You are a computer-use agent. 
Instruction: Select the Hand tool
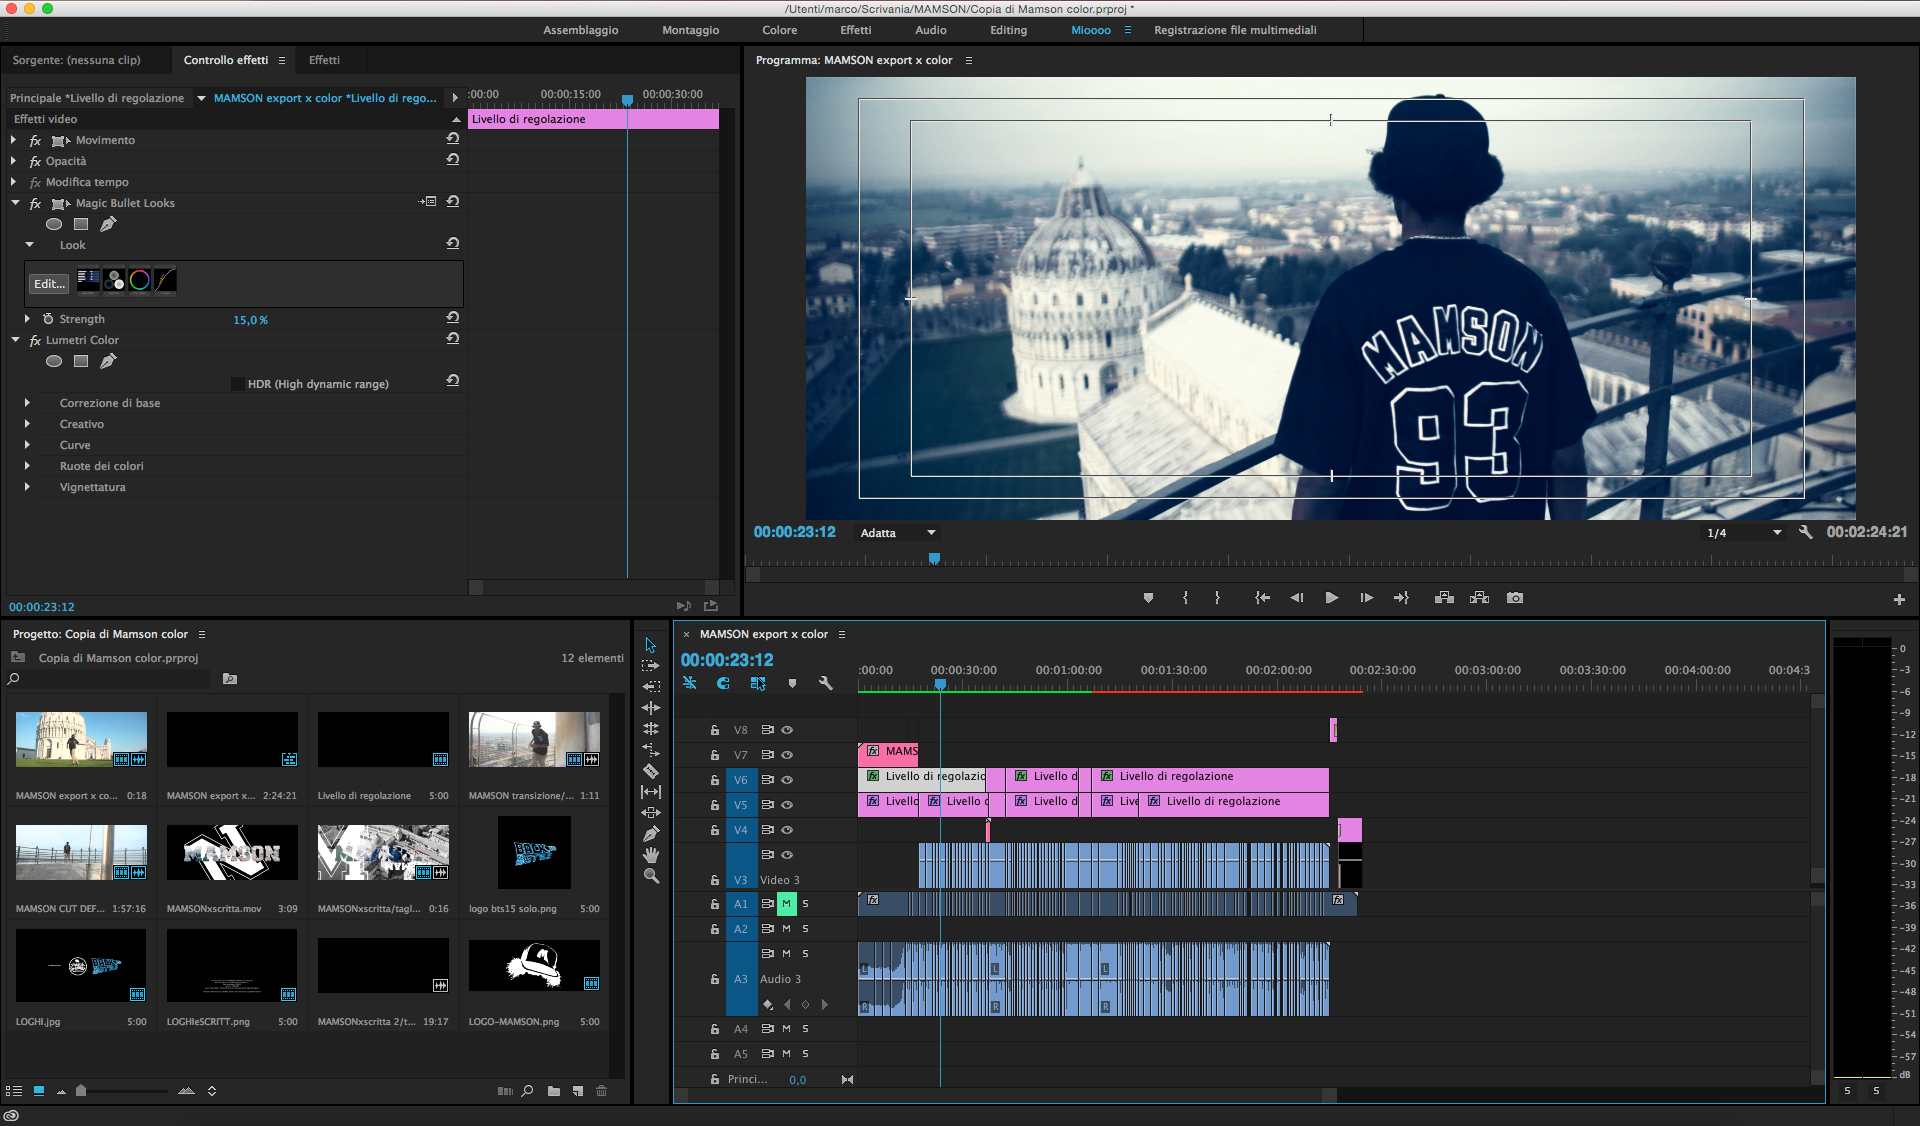[x=651, y=855]
